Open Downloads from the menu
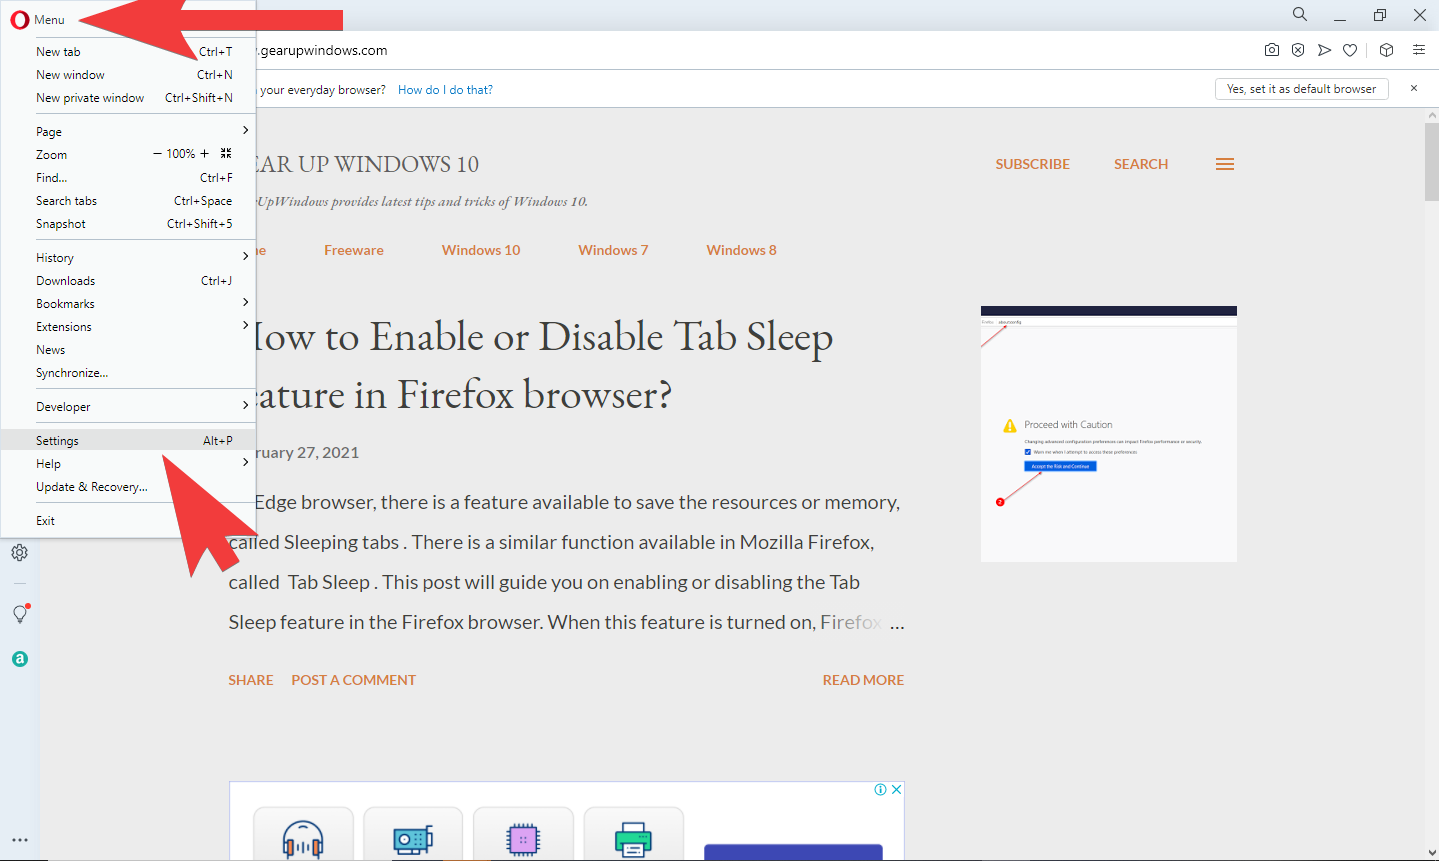The image size is (1439, 861). (x=128, y=280)
